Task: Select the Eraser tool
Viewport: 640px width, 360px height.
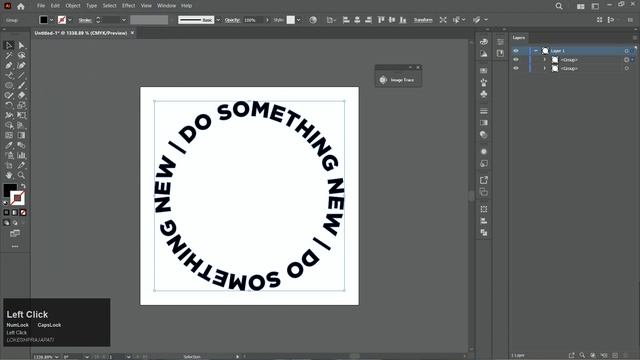Action: click(x=21, y=95)
